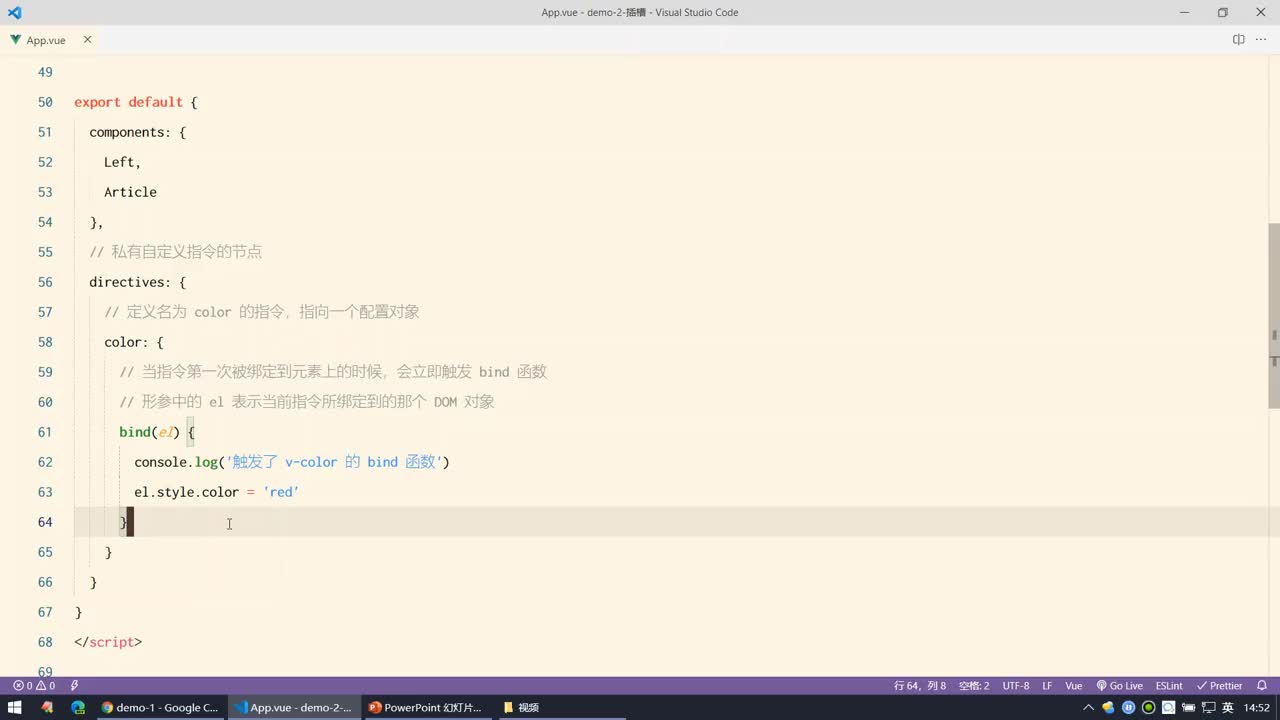Minimize the VS Code window
Viewport: 1280px width, 720px height.
(1185, 12)
